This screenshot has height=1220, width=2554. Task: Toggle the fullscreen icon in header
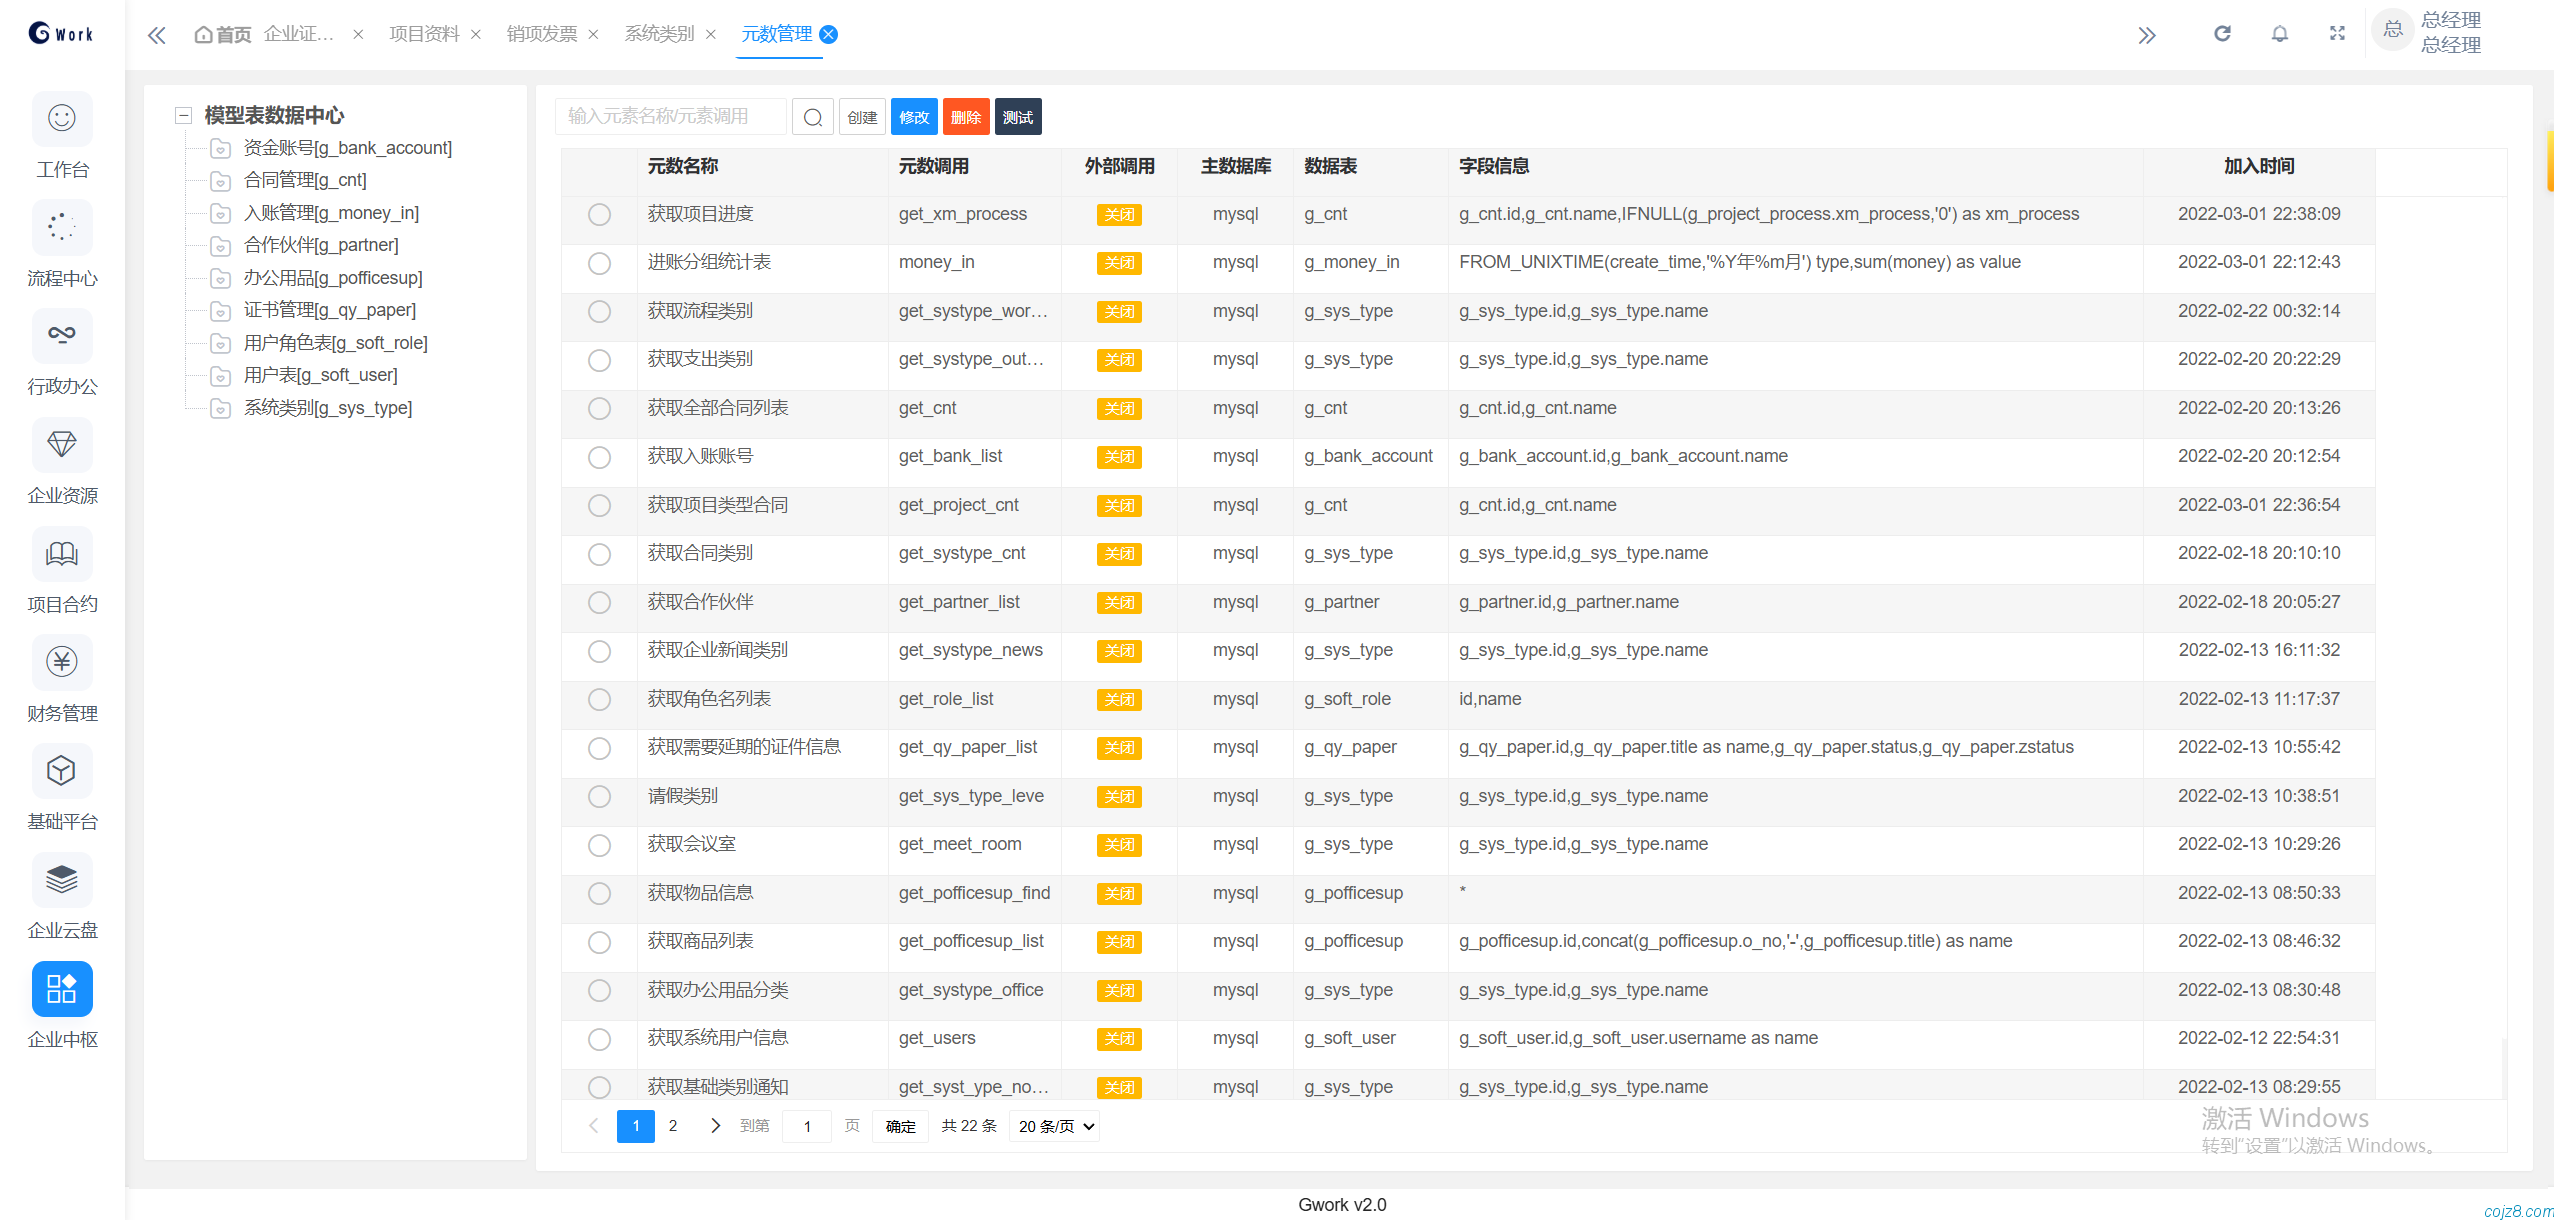(2337, 34)
